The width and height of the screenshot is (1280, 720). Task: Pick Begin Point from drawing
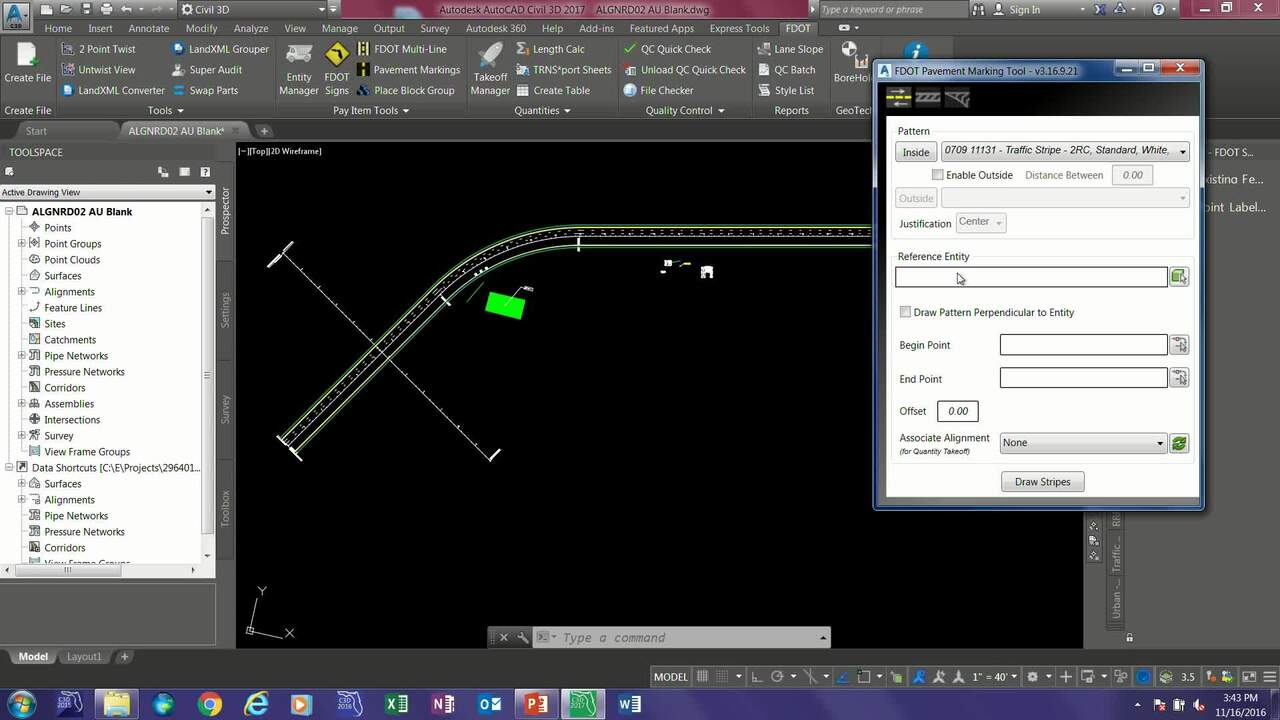(x=1179, y=345)
